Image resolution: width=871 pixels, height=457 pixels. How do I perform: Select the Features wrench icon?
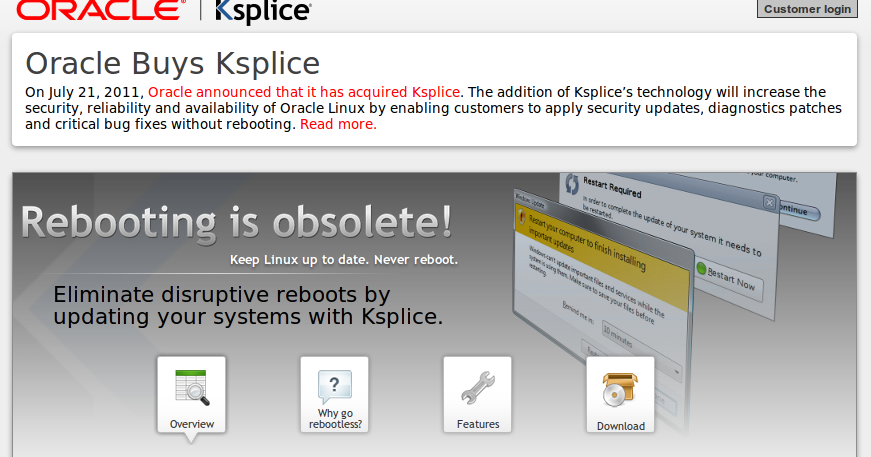click(478, 388)
